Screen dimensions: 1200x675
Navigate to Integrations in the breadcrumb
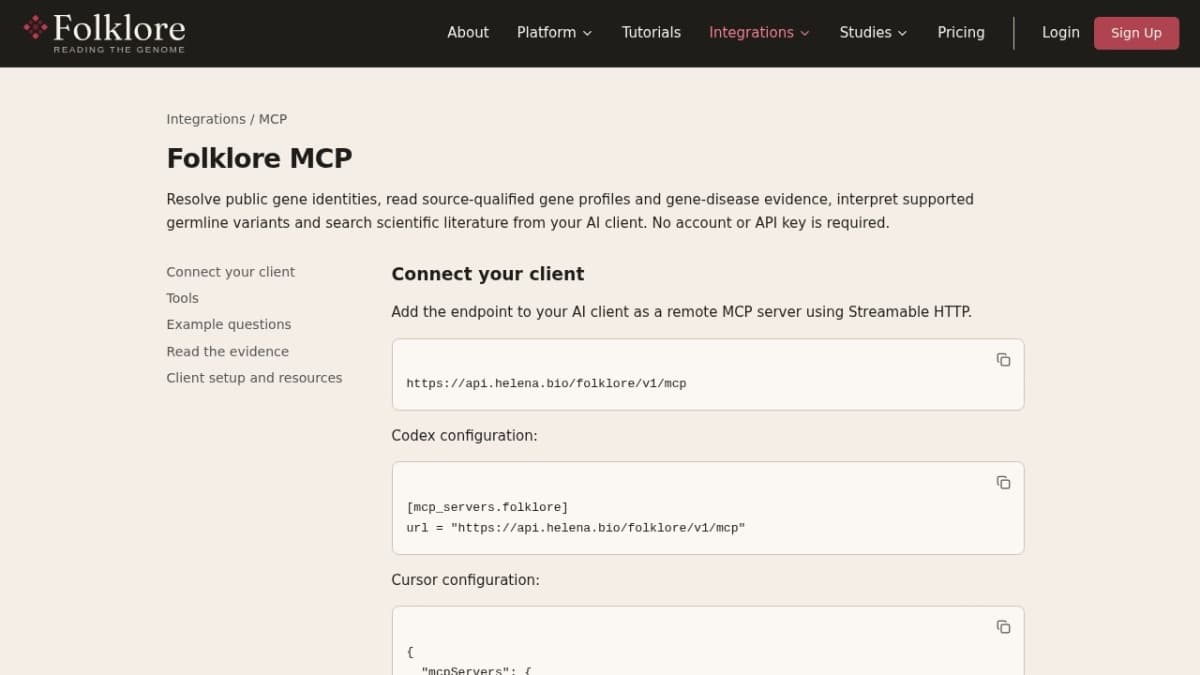click(206, 119)
